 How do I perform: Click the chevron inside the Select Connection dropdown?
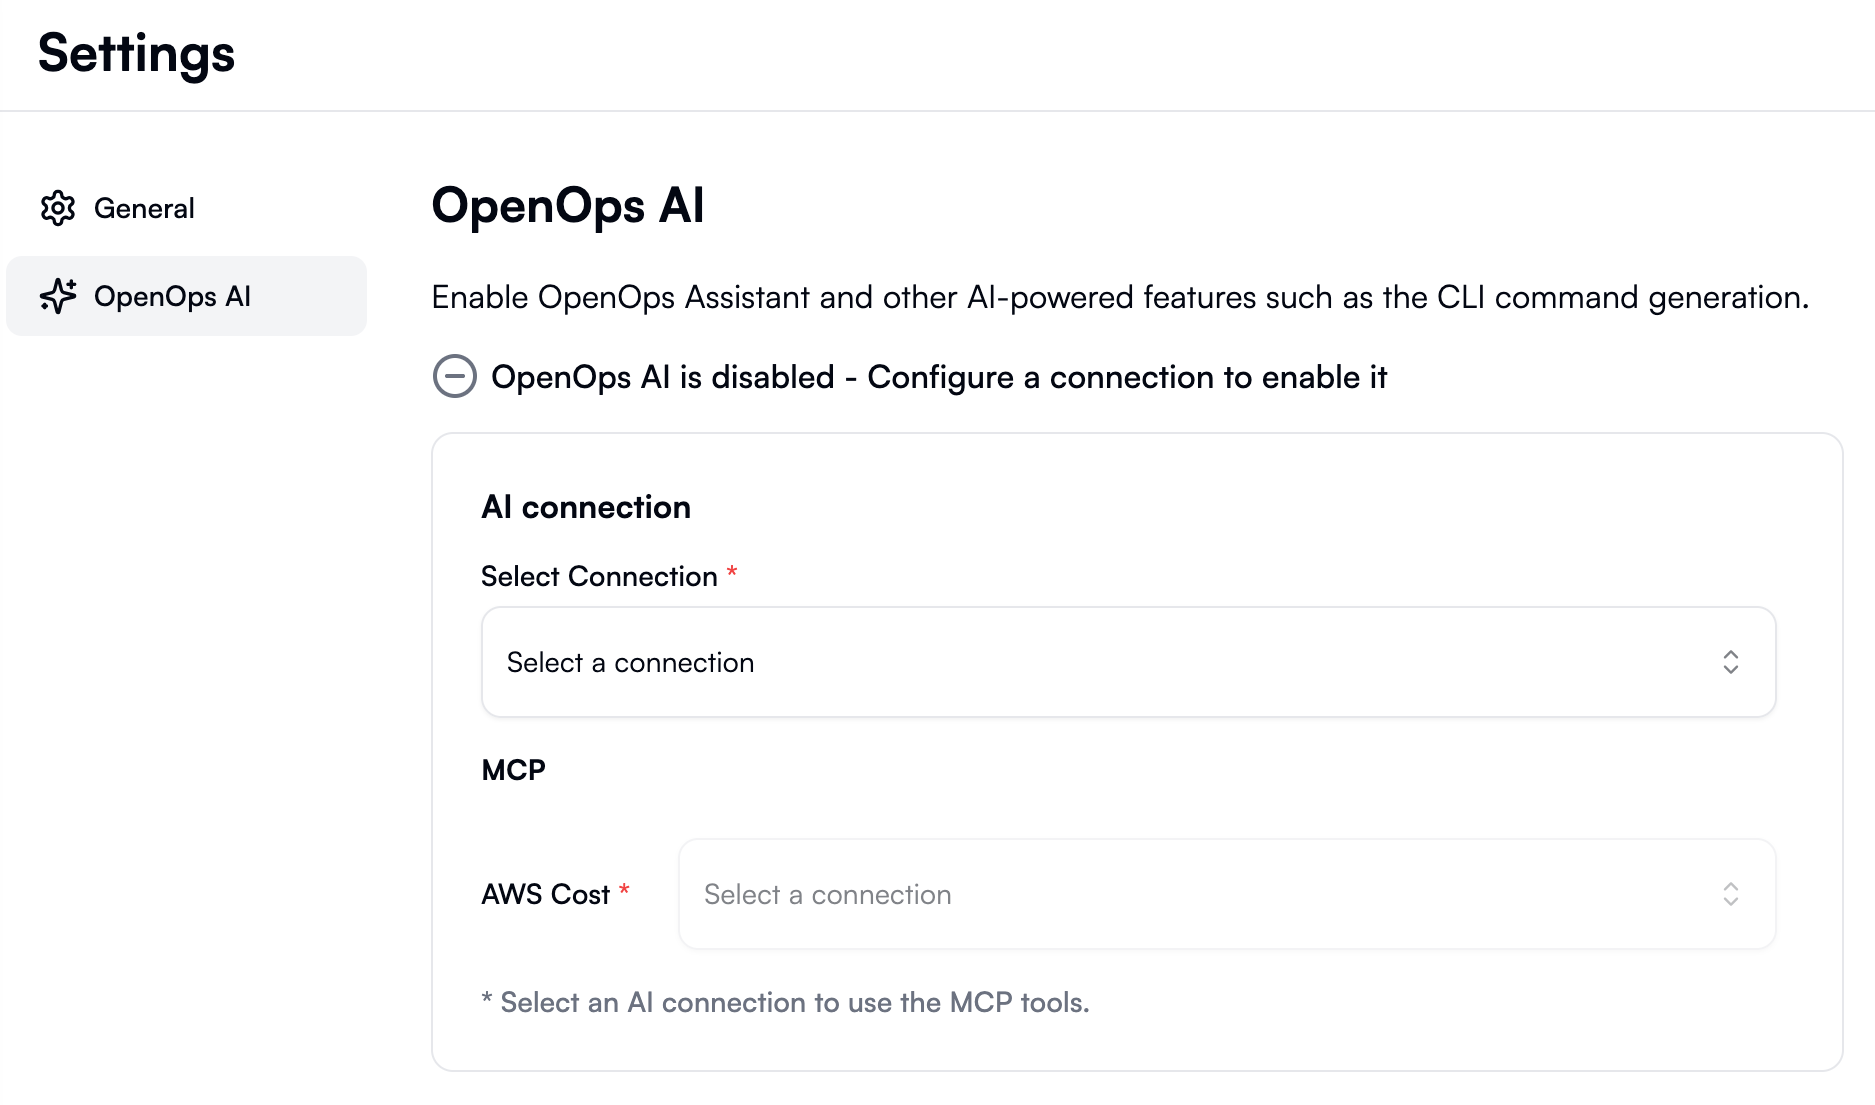(1732, 662)
